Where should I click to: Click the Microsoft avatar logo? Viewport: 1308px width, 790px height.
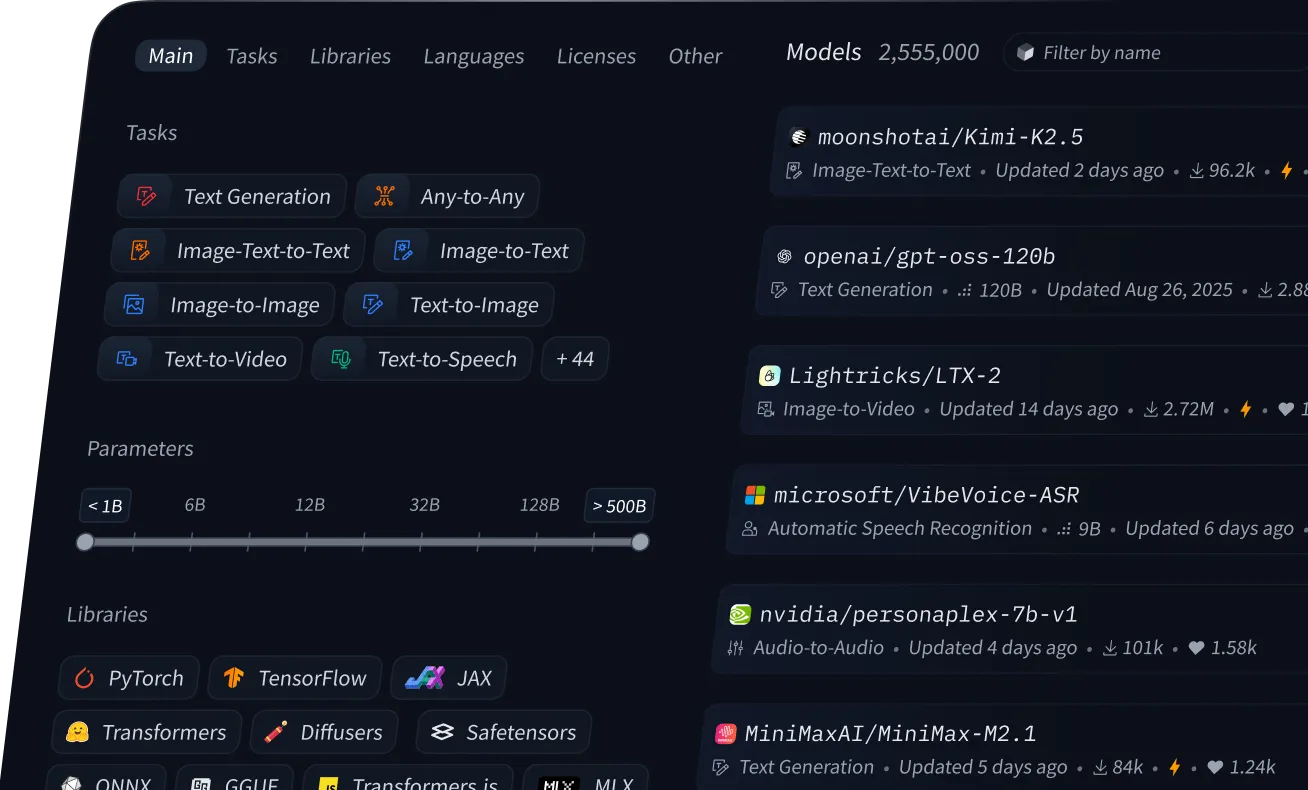(x=755, y=495)
